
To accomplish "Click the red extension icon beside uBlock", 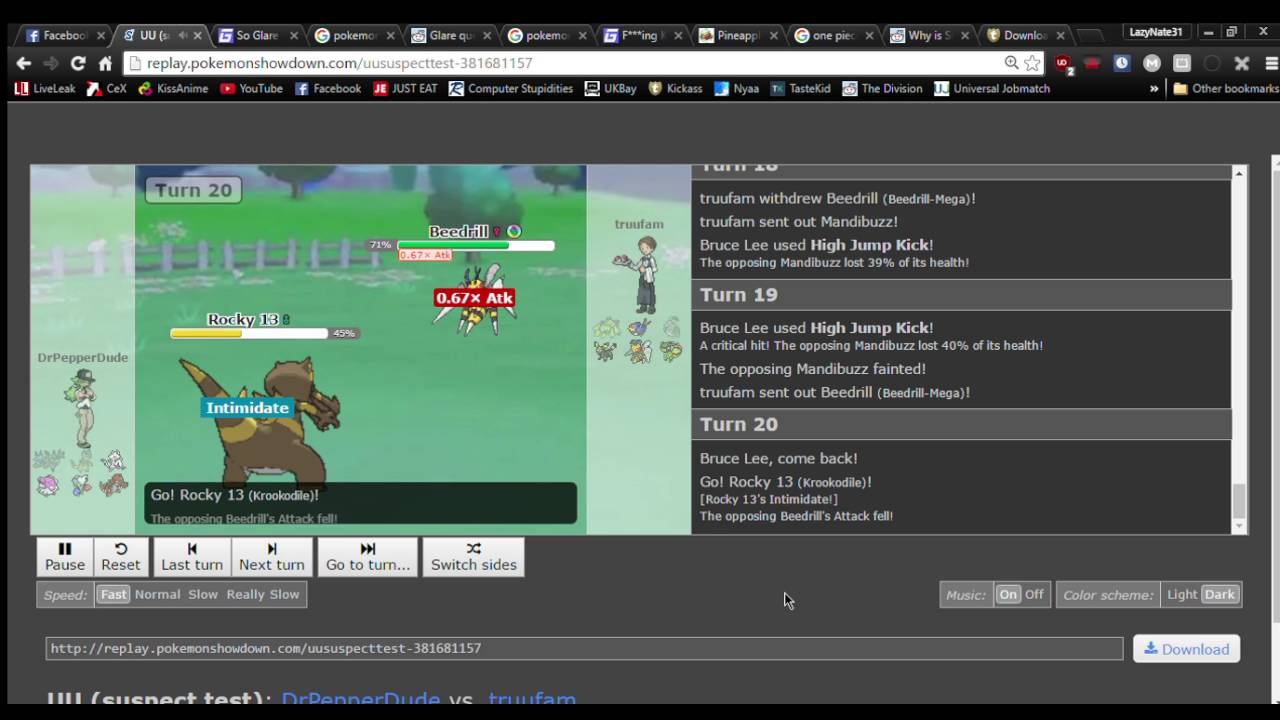I will pyautogui.click(x=1092, y=63).
